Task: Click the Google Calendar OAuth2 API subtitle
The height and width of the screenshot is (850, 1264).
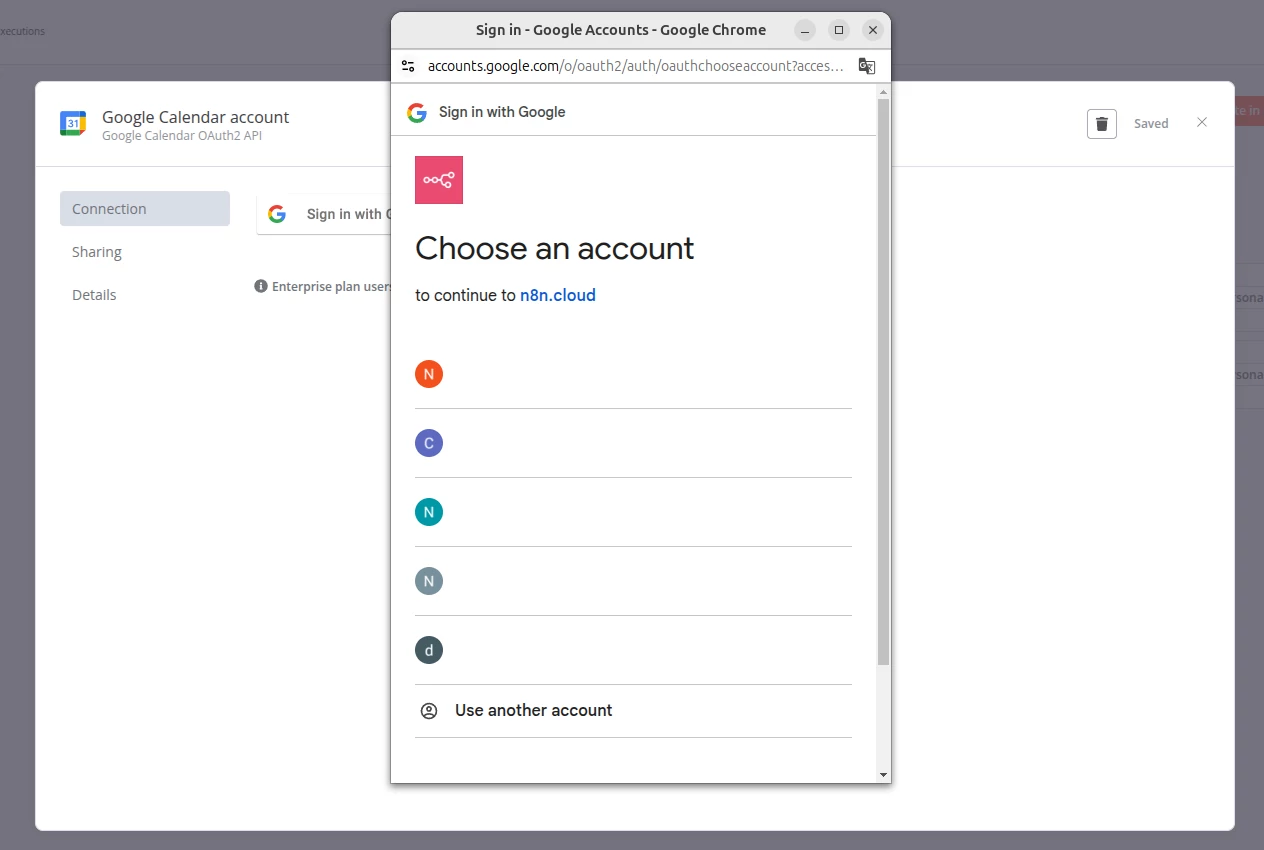Action: click(x=182, y=135)
